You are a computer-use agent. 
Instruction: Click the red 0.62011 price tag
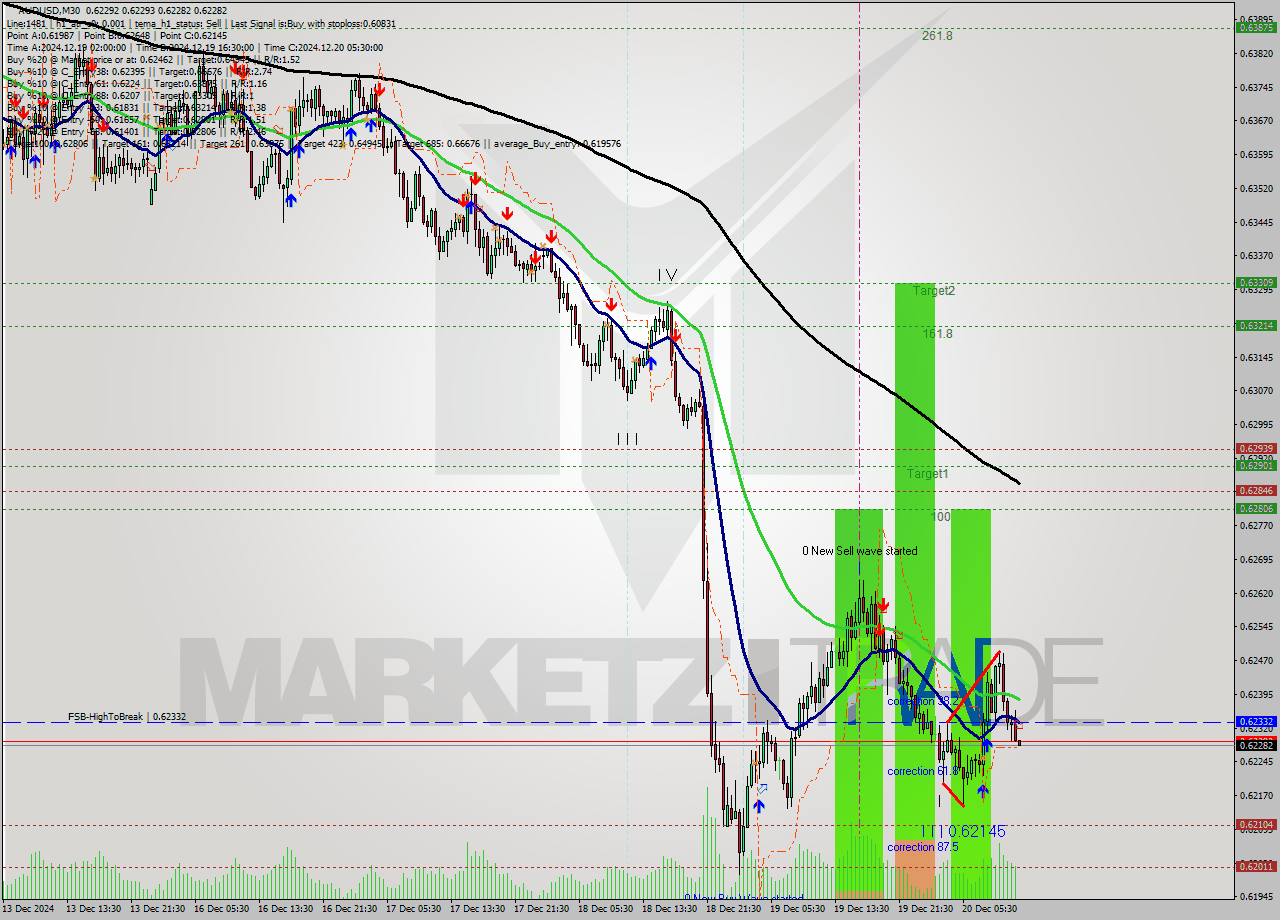tap(1256, 866)
